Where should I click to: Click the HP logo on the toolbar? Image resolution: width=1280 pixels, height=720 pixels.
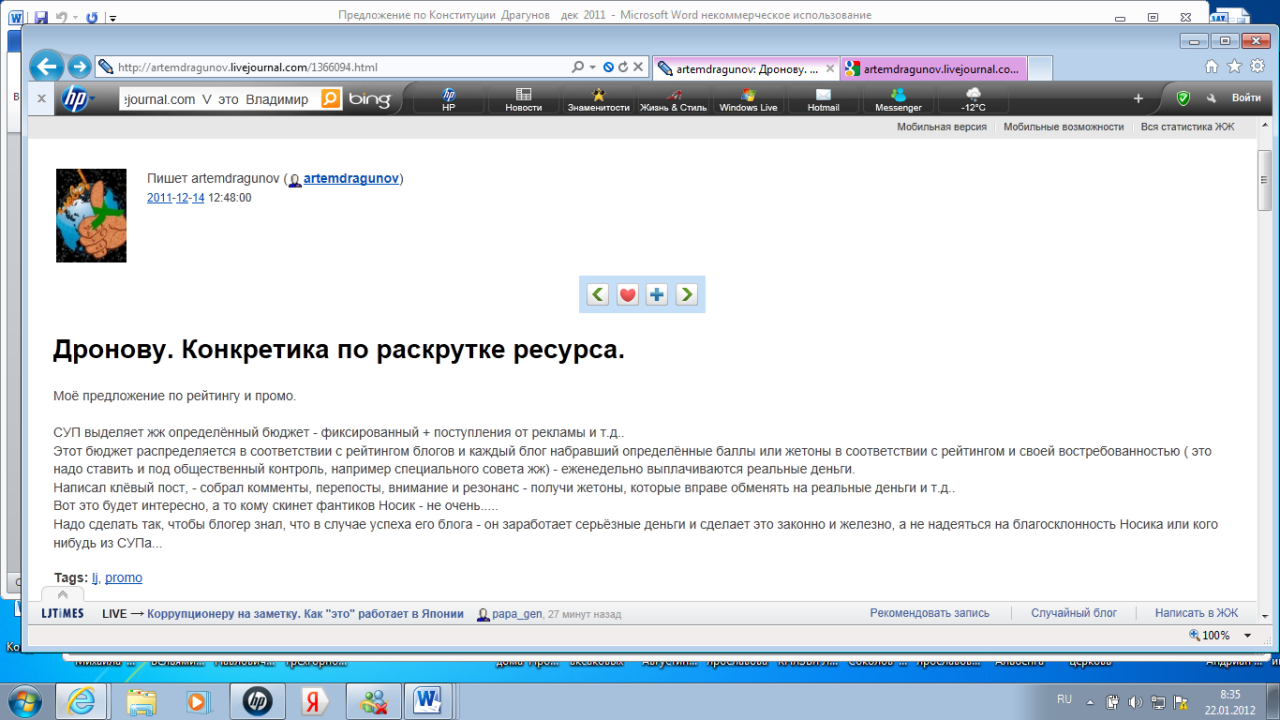pyautogui.click(x=74, y=98)
